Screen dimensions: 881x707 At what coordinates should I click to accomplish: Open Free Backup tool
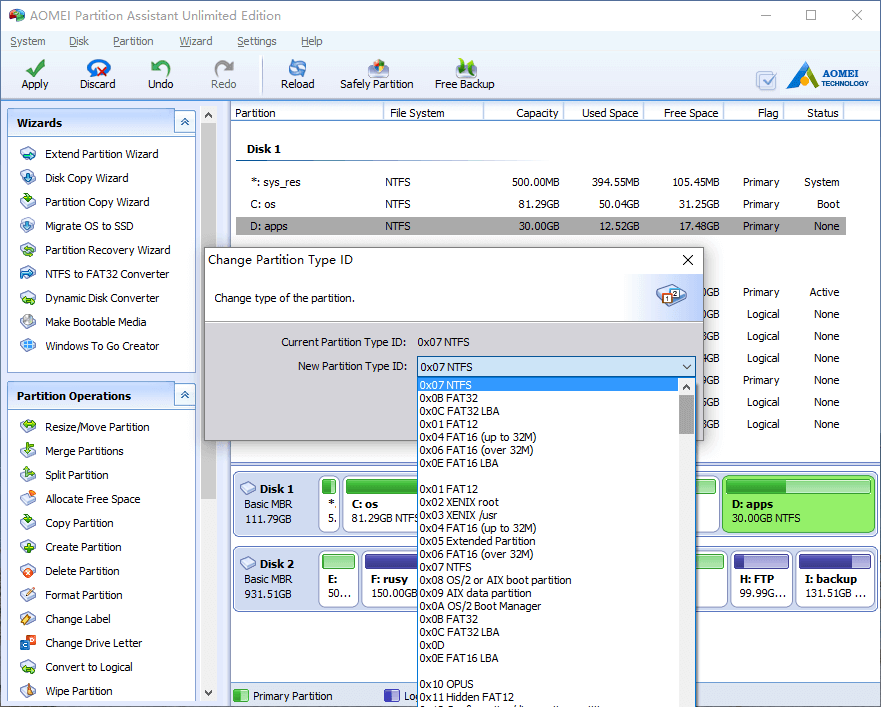point(465,75)
